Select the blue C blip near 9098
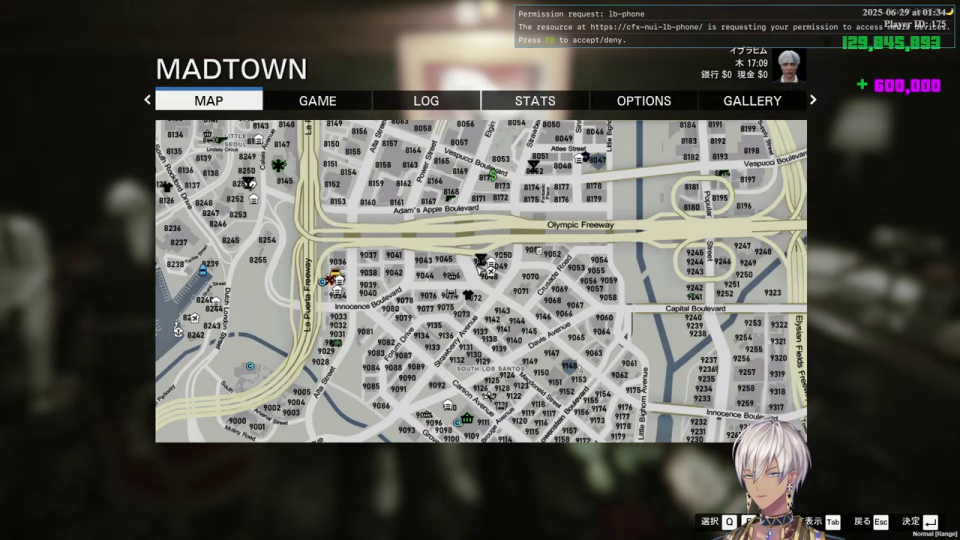The image size is (960, 540). pos(457,422)
